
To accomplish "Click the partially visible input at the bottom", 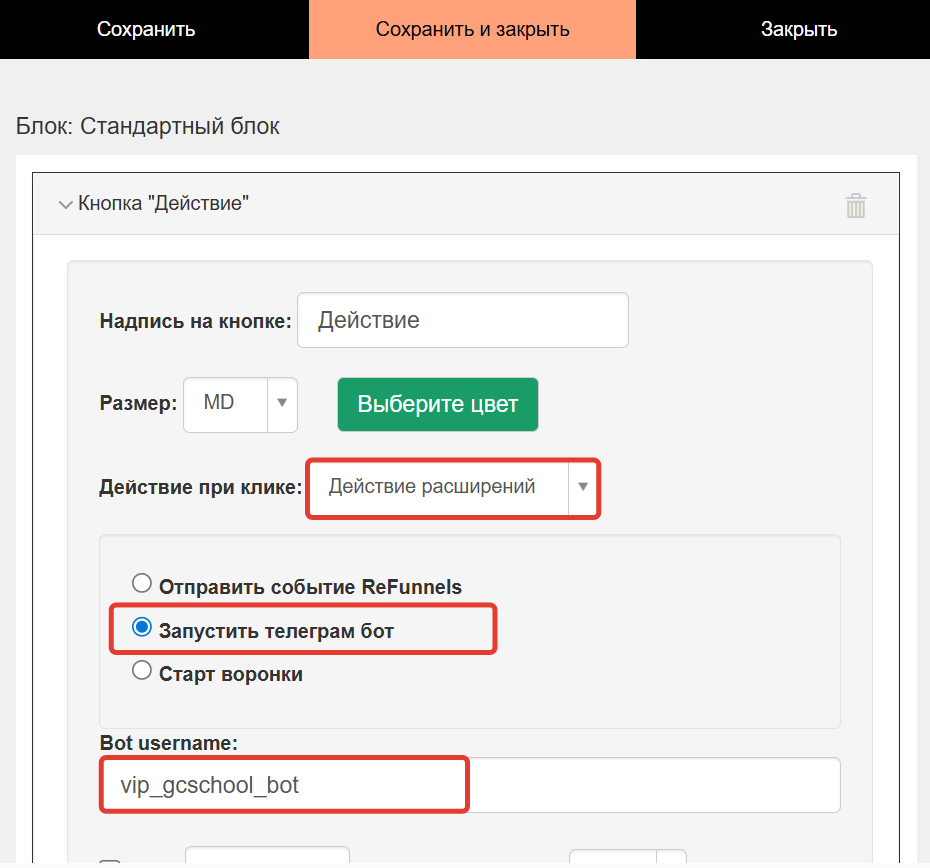I will (x=266, y=860).
